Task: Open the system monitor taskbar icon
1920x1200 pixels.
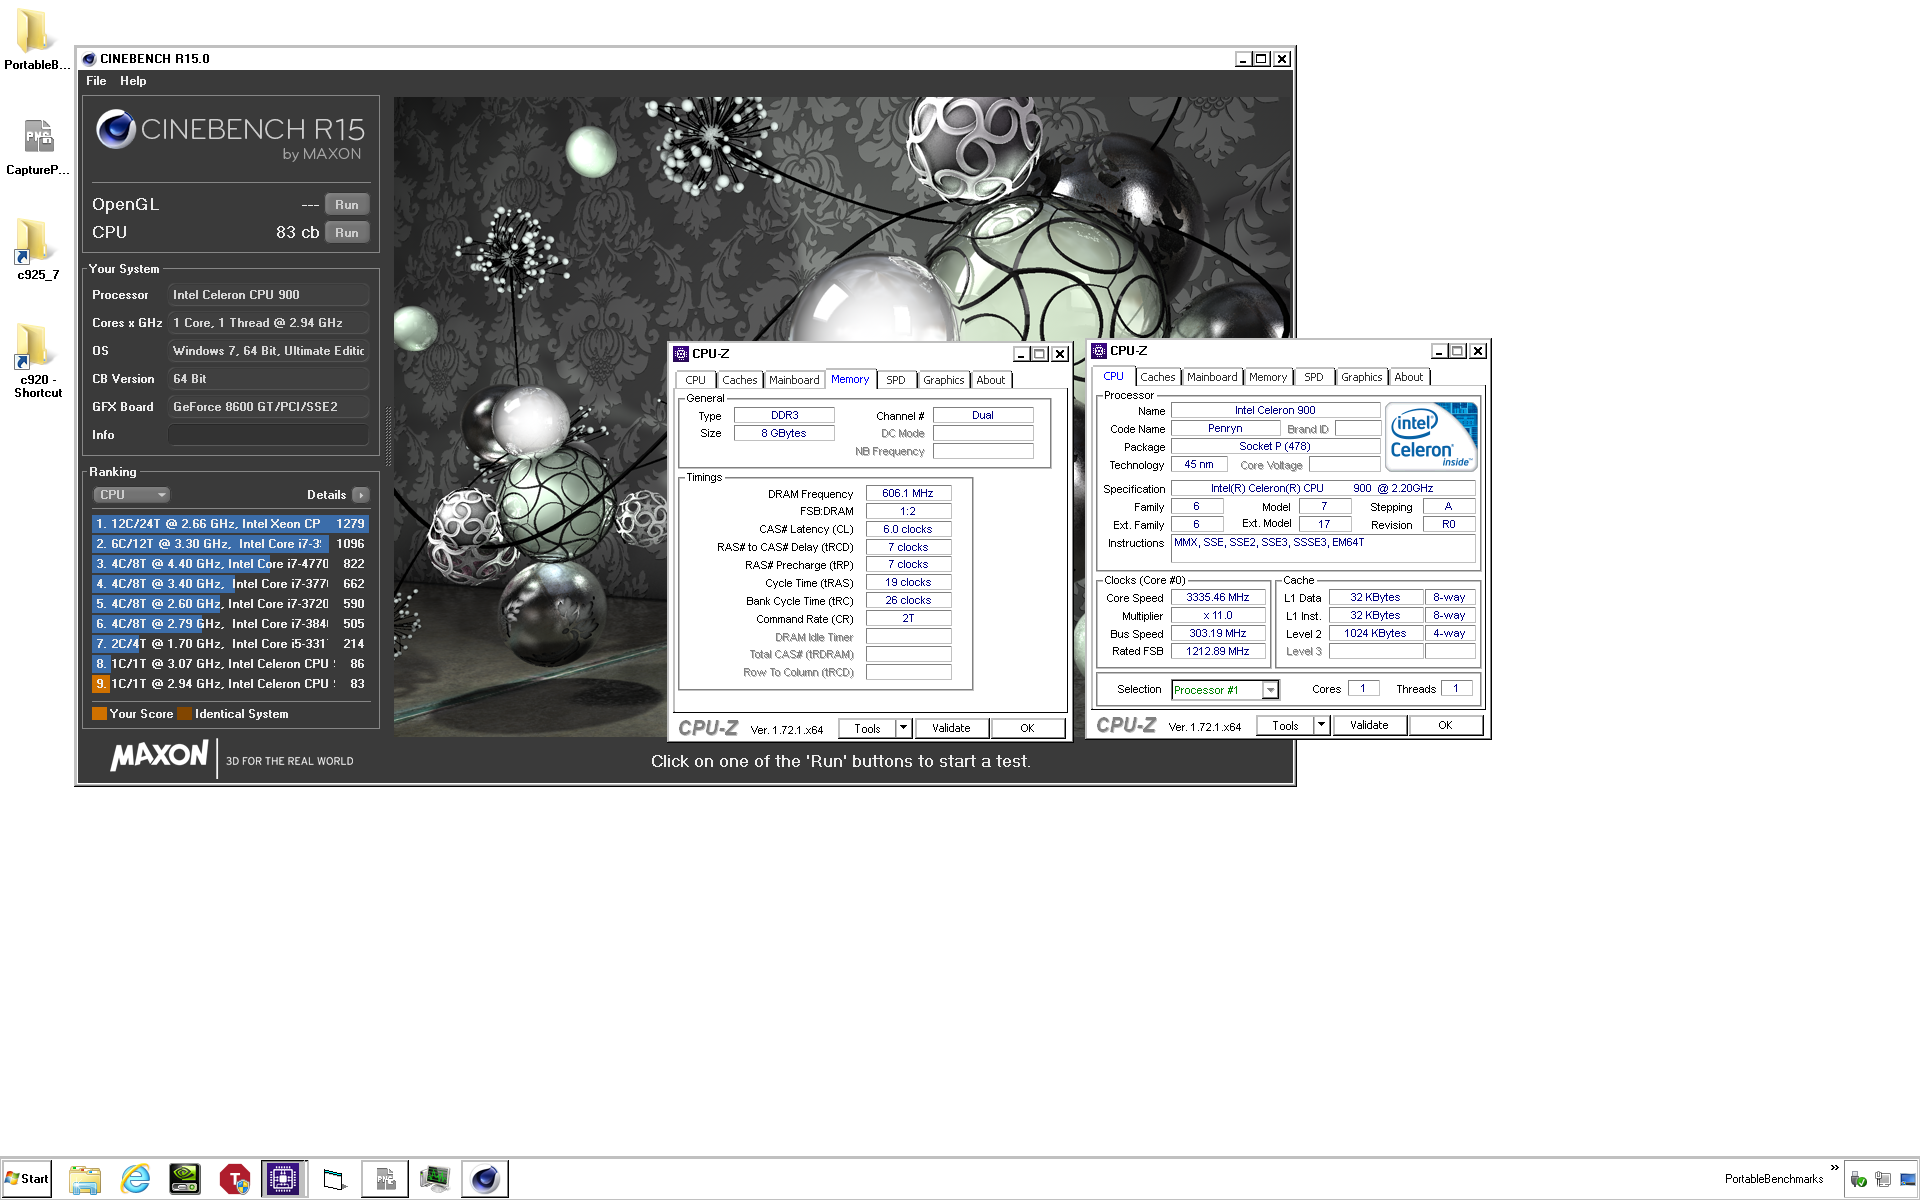Action: [435, 1179]
